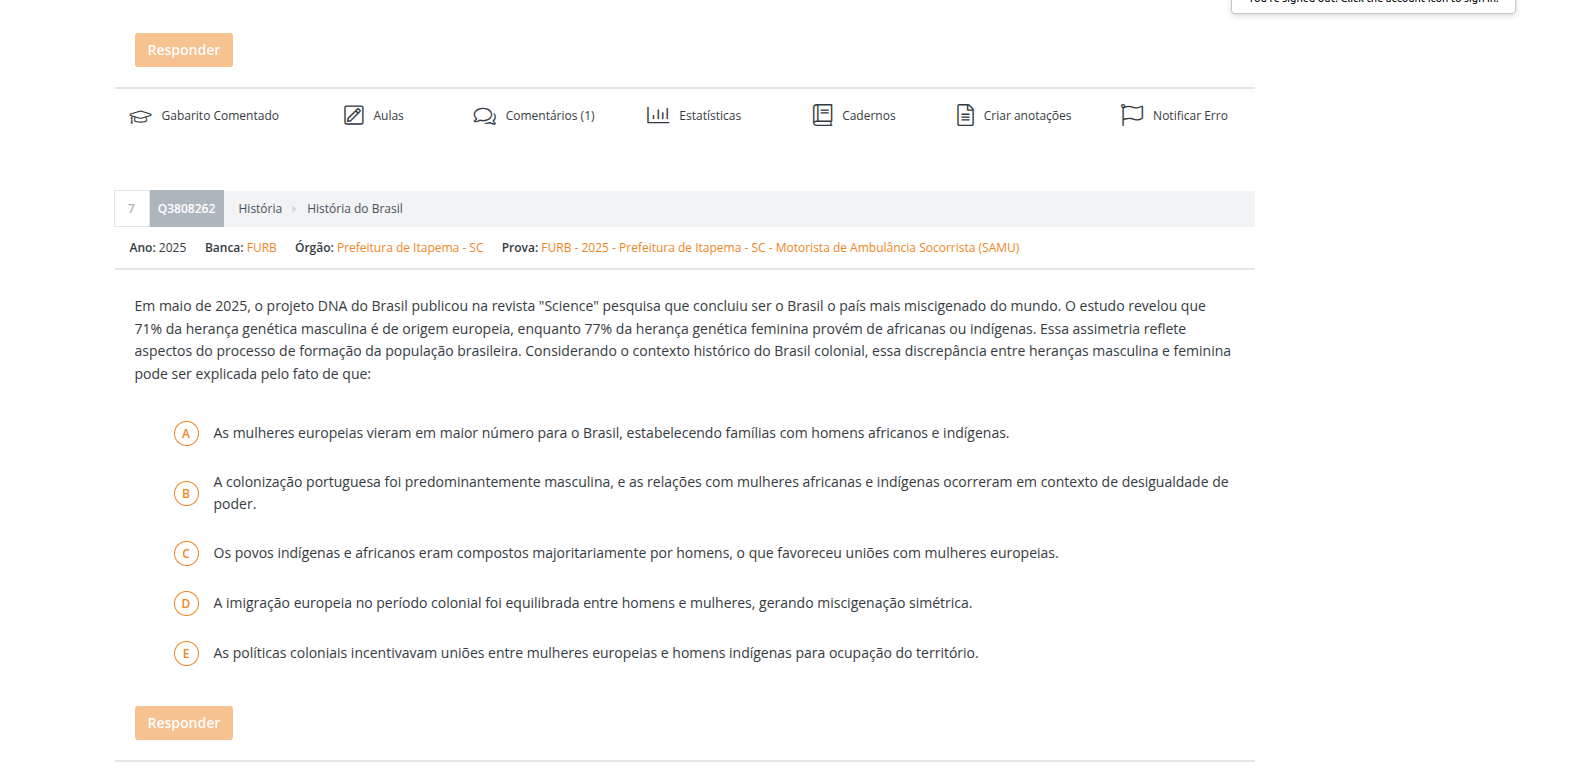Open the Aulas pencil icon
The width and height of the screenshot is (1581, 769).
point(354,115)
